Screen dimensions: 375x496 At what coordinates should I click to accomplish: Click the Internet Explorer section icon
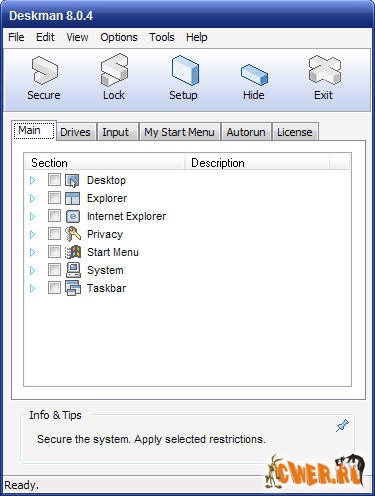point(73,216)
